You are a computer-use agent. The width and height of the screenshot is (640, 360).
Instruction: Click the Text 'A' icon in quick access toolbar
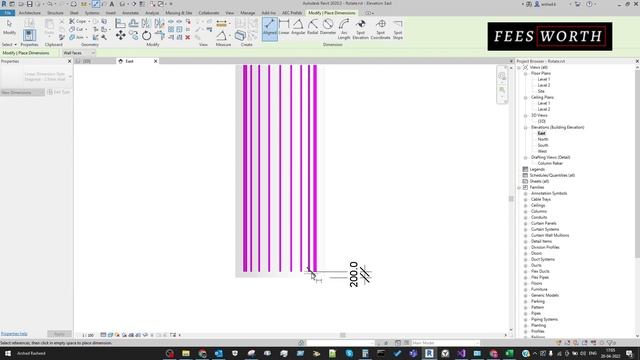111,4
